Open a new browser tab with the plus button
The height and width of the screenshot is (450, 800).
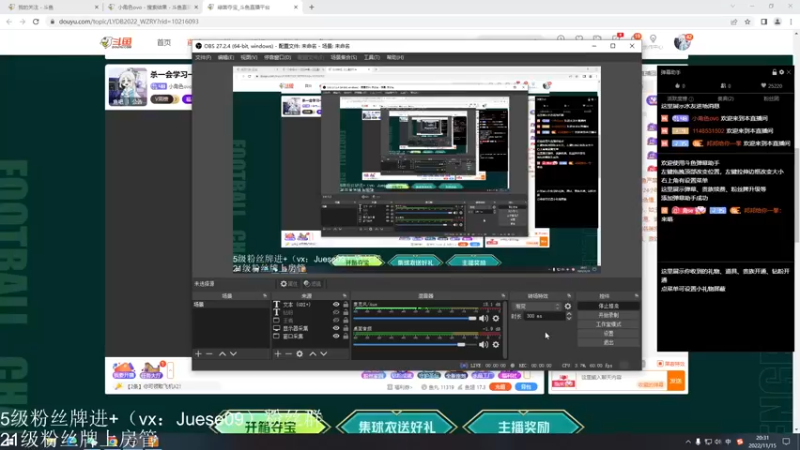click(311, 7)
